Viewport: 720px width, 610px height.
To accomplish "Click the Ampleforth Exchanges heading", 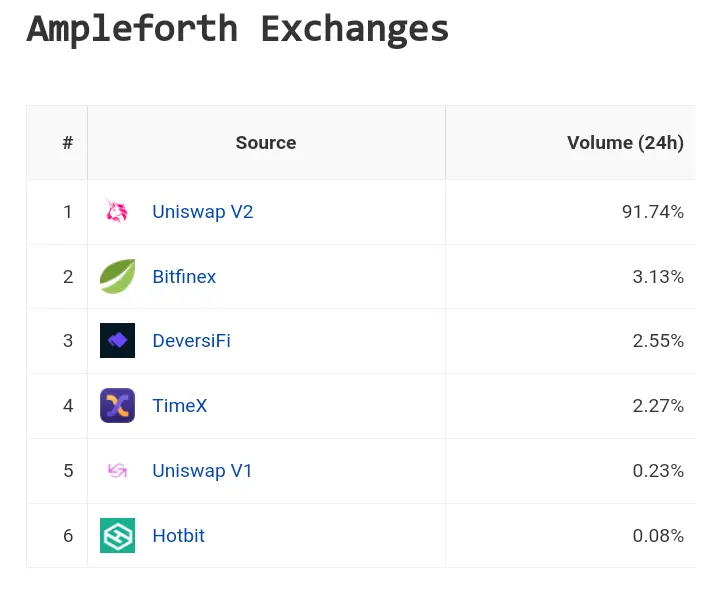I will 237,29.
